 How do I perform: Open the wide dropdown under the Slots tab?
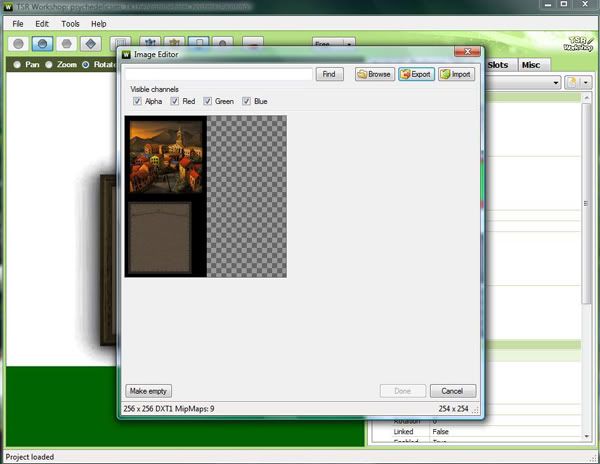click(x=523, y=83)
